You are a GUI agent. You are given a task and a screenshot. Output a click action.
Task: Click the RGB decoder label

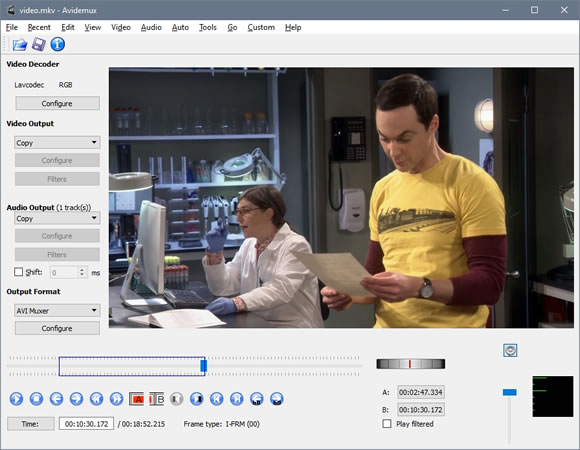65,85
